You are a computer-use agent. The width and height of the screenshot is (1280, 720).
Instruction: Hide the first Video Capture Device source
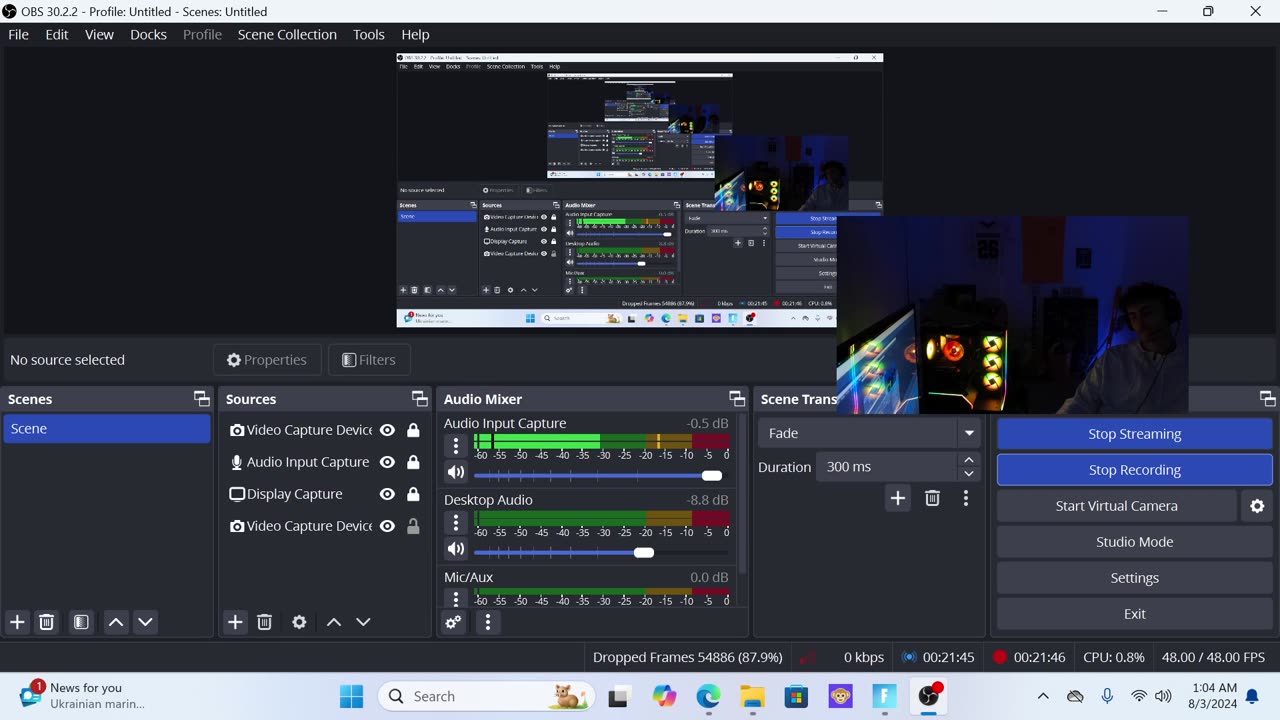point(387,430)
